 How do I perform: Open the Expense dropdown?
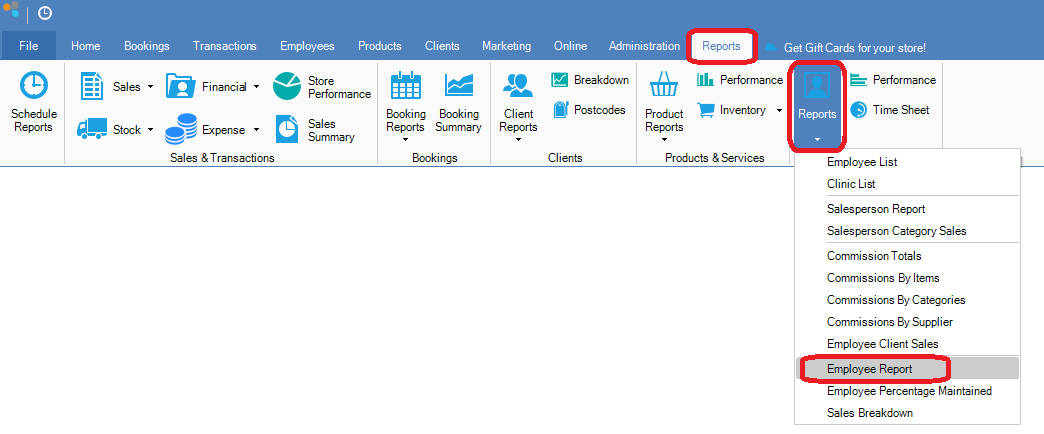tap(256, 130)
